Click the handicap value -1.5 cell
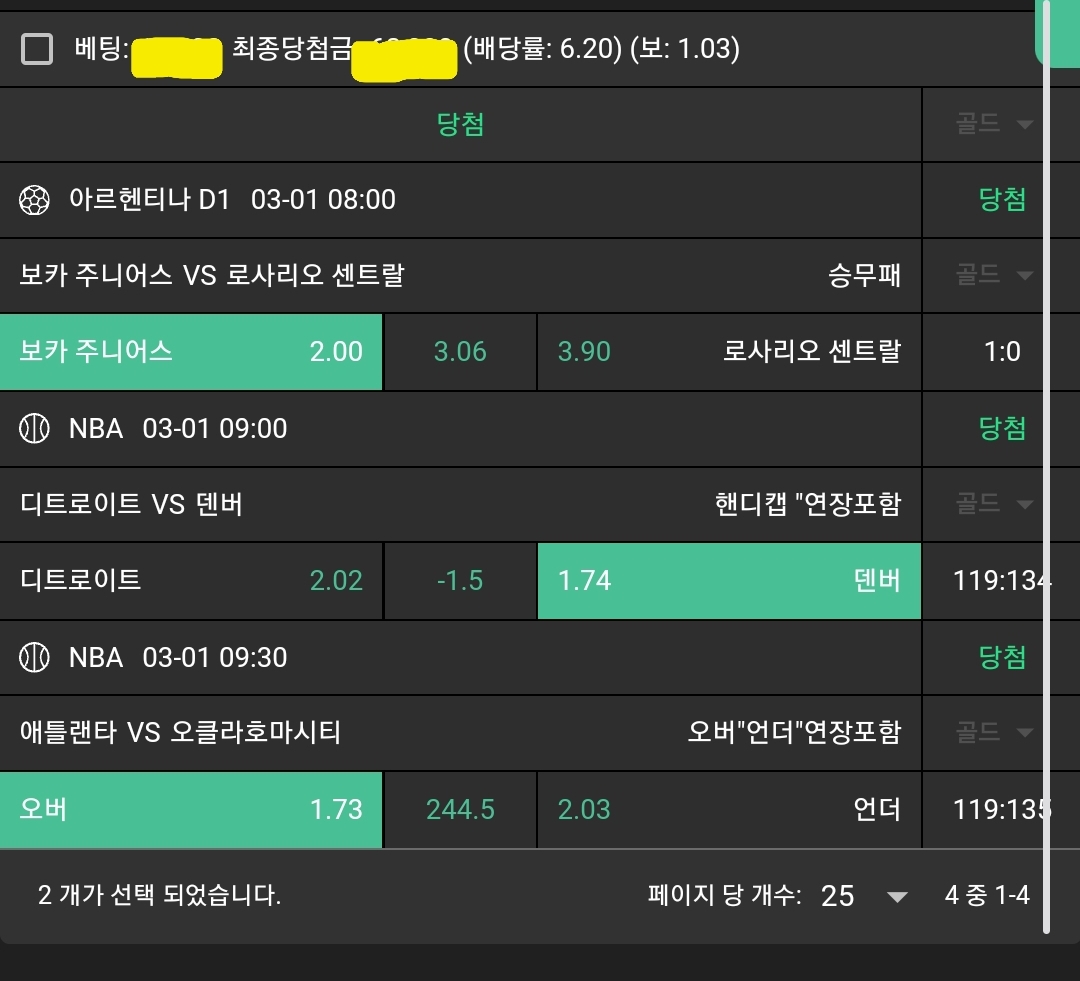 click(x=460, y=581)
